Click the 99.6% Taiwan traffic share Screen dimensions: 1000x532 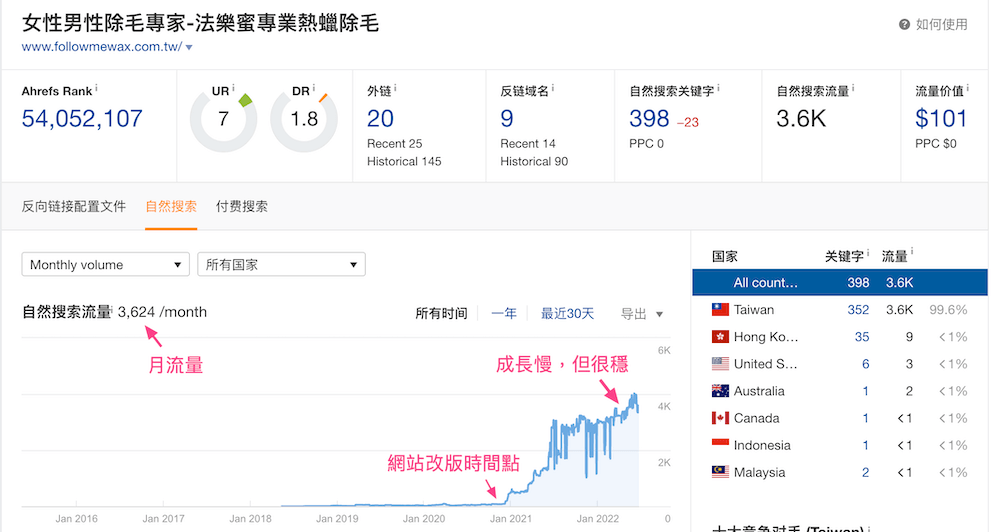click(948, 310)
